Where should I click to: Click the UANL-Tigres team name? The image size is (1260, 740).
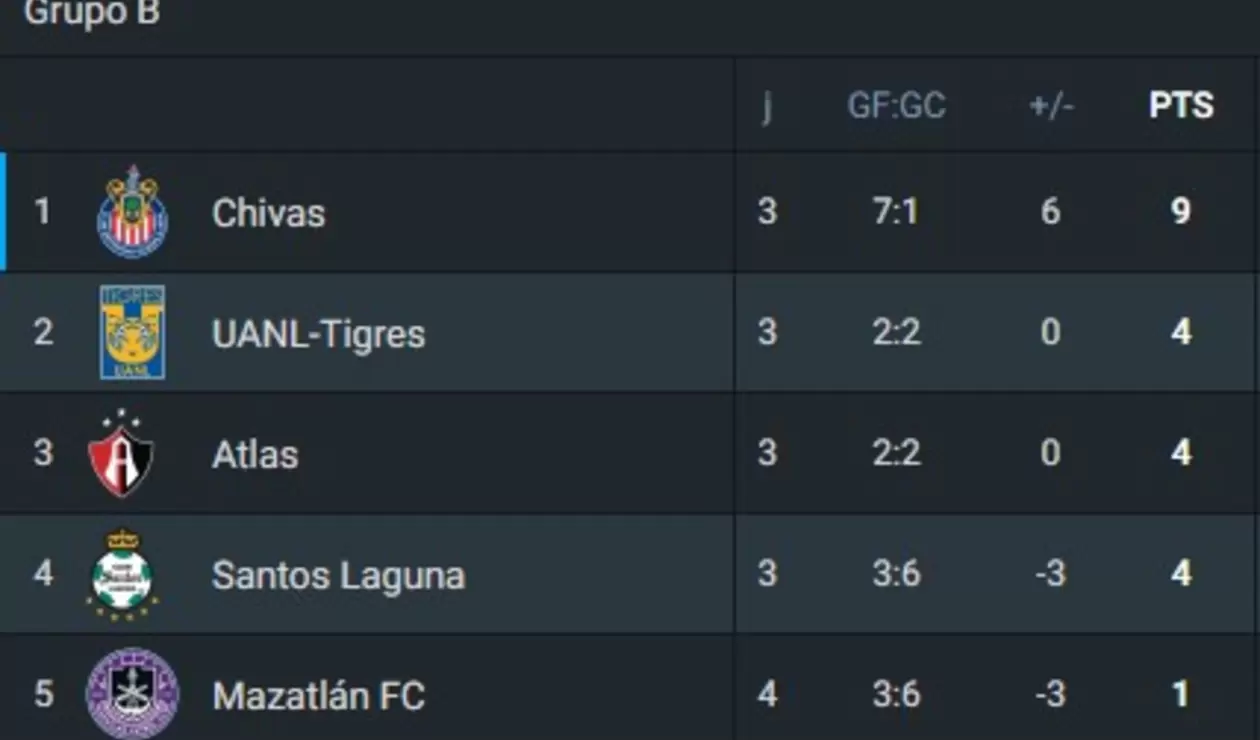[317, 332]
